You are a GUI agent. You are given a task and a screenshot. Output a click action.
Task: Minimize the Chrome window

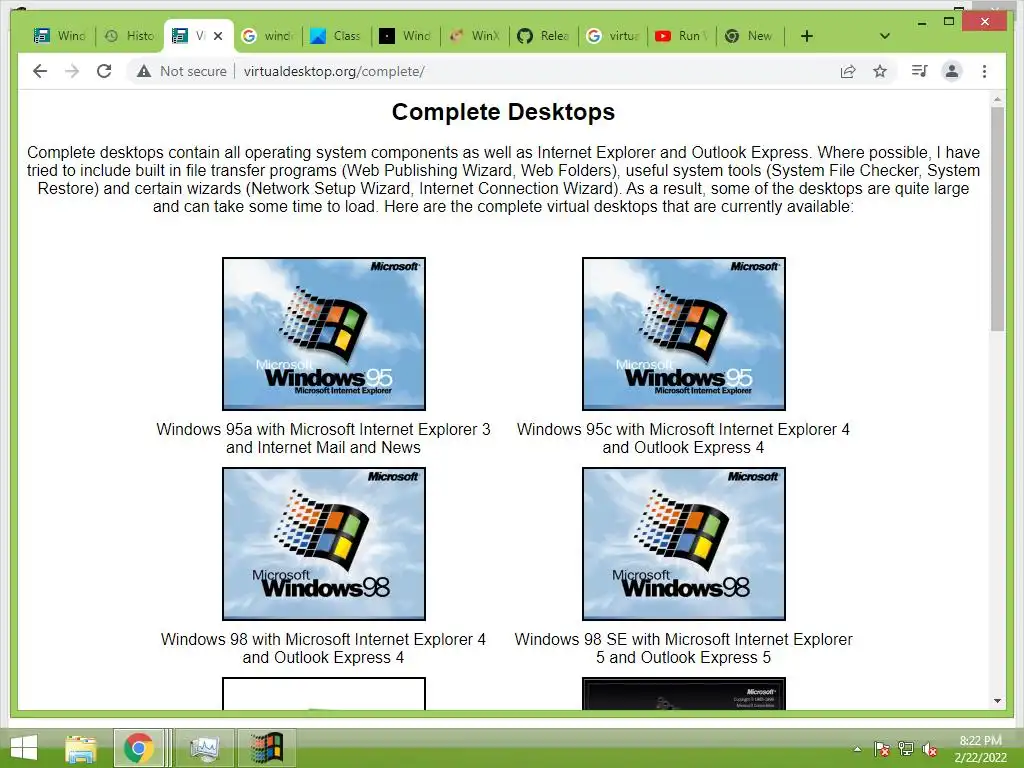click(x=921, y=22)
